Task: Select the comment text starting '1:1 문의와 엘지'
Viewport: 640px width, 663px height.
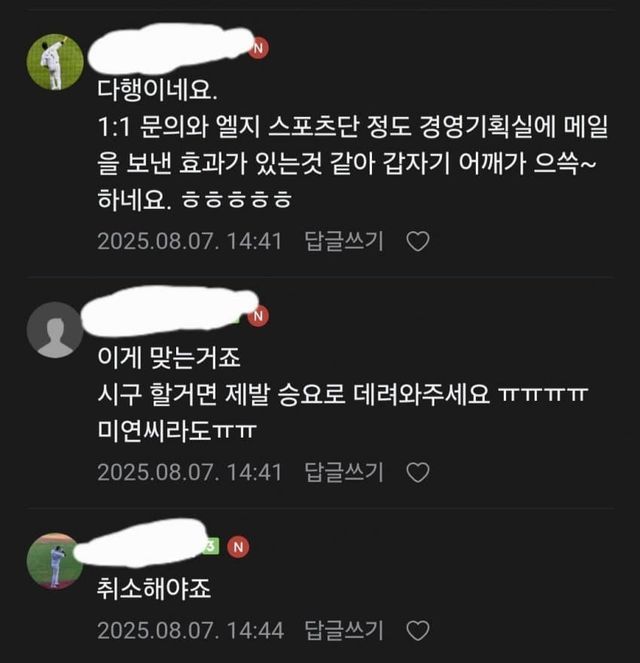Action: click(353, 163)
